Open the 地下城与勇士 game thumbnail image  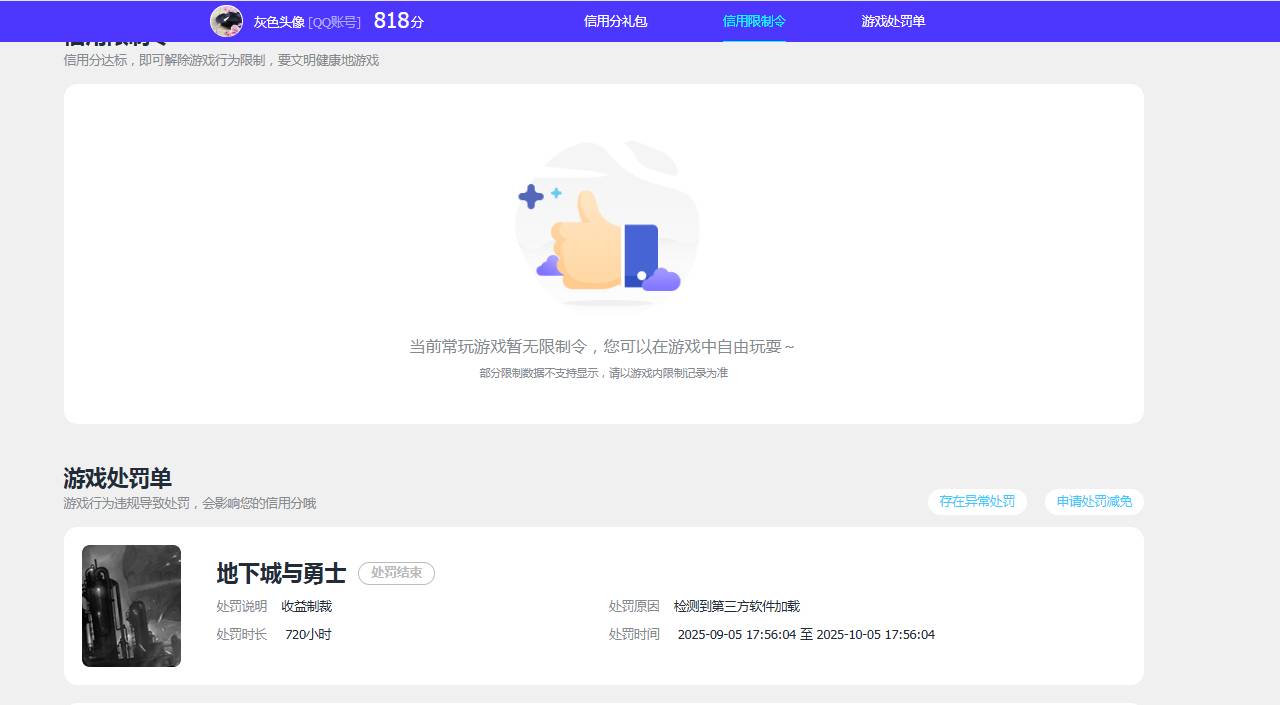click(x=131, y=606)
